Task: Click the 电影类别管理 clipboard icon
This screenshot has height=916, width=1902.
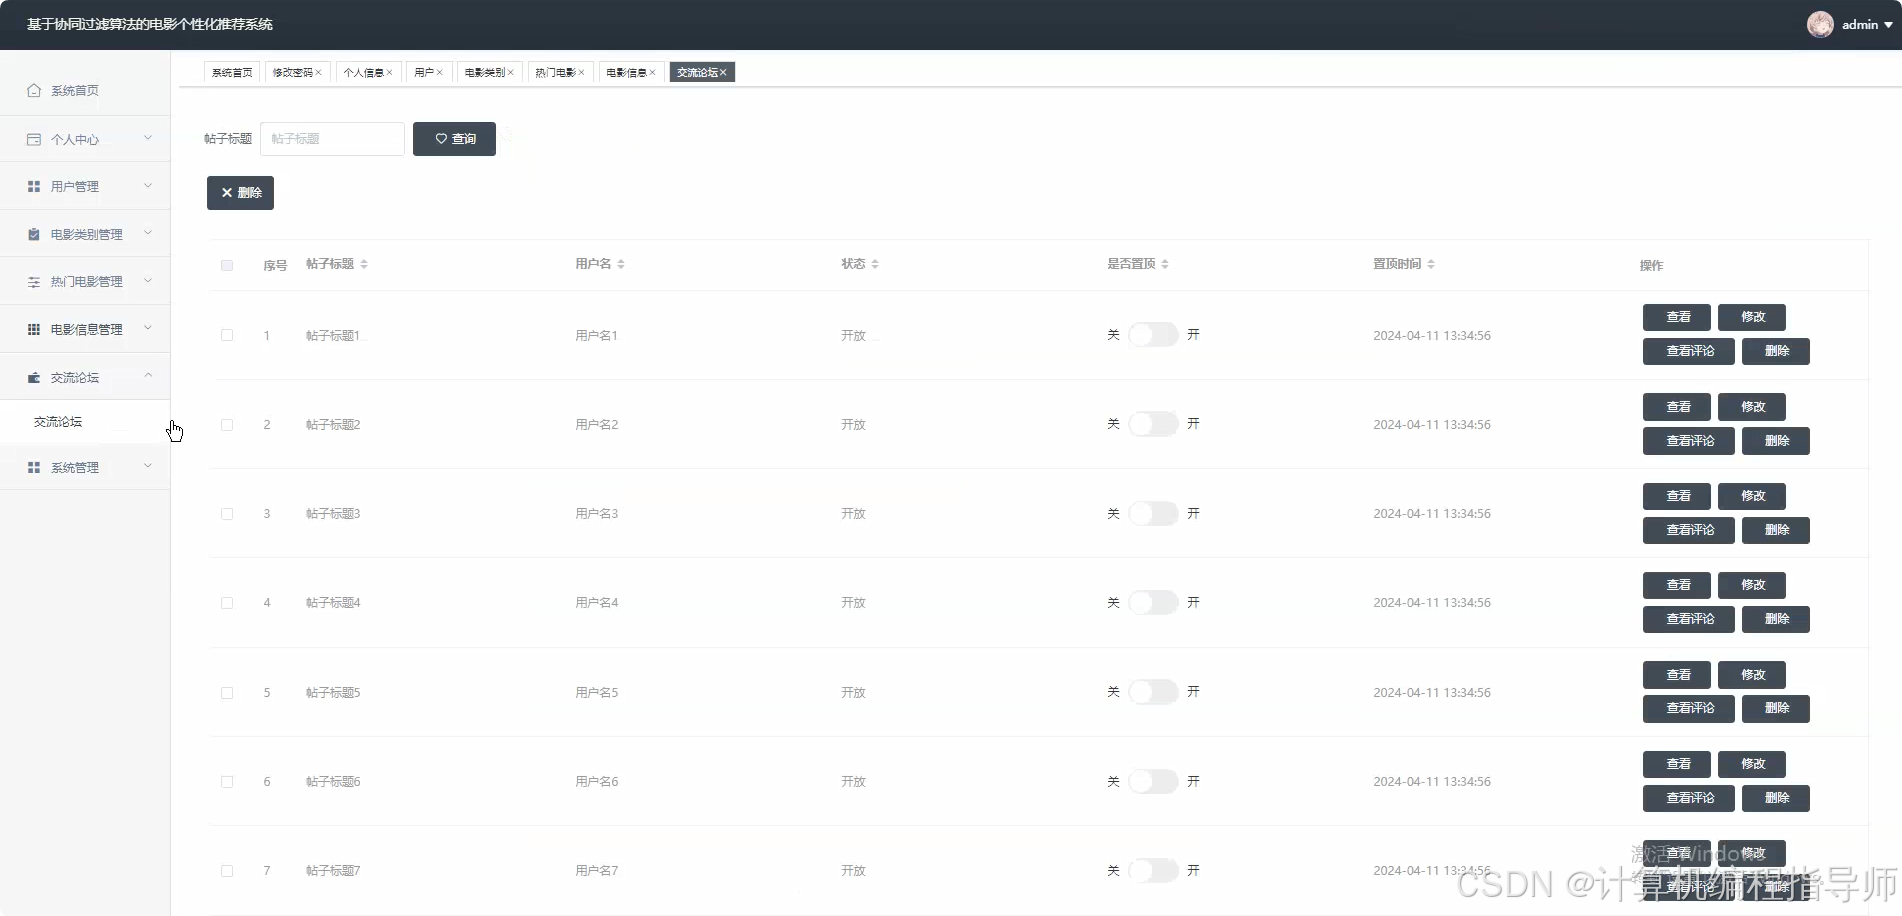Action: tap(34, 234)
